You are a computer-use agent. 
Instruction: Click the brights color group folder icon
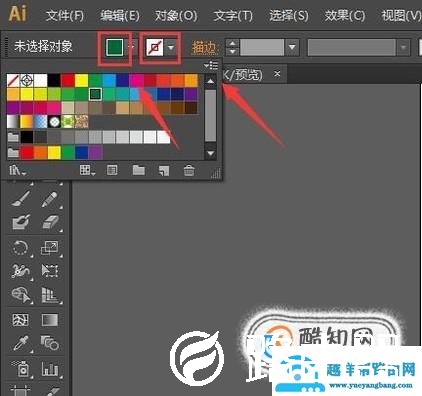coord(13,153)
